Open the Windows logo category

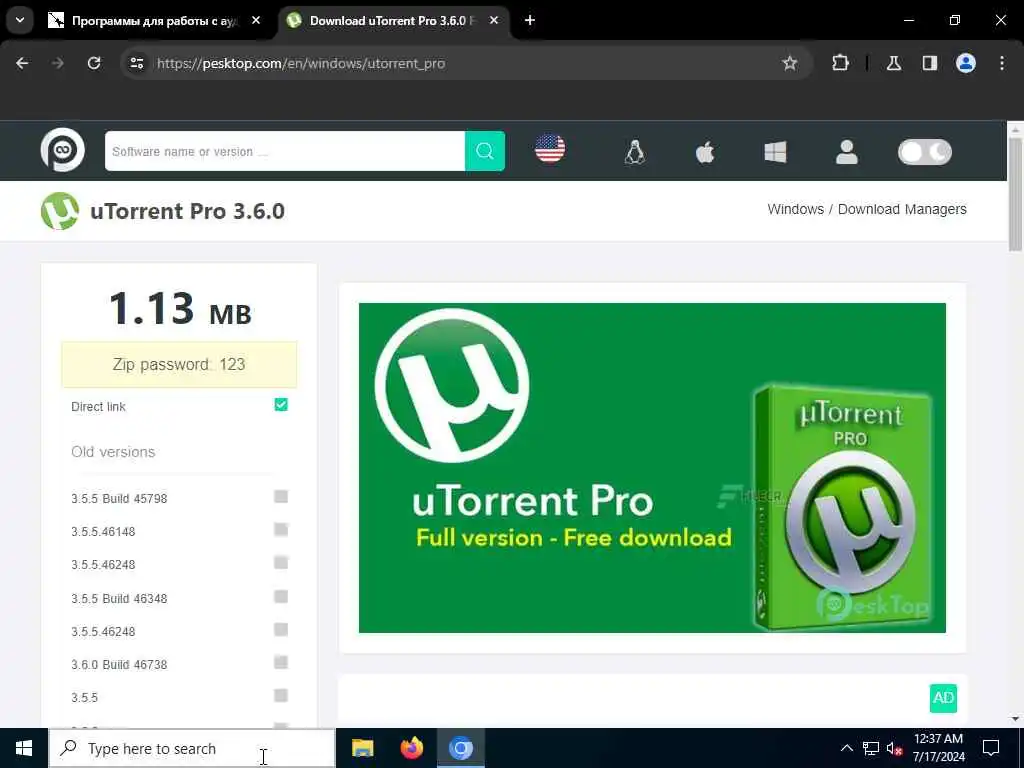pos(775,152)
